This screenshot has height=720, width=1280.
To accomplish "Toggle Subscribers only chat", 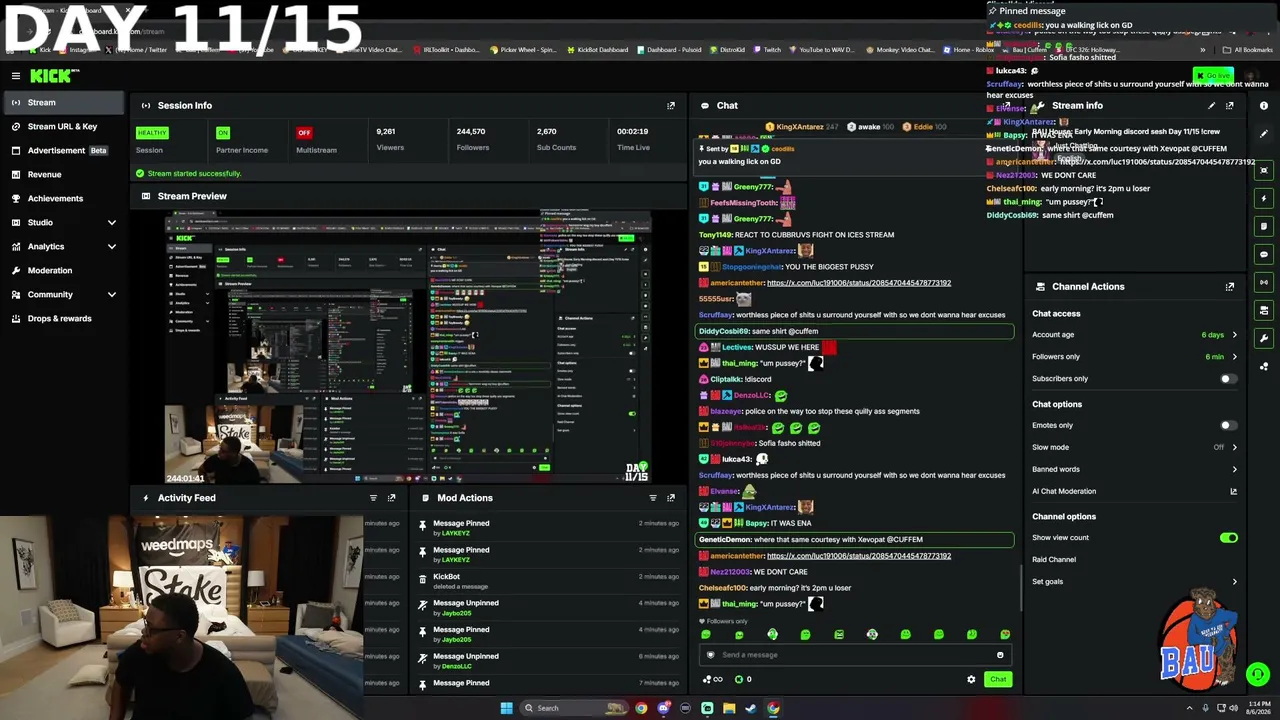I will point(1228,379).
